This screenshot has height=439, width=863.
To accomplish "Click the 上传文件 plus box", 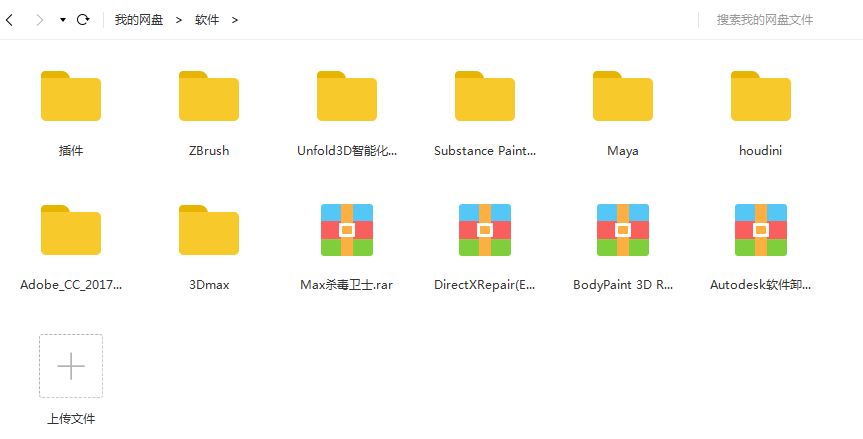I will [x=71, y=366].
